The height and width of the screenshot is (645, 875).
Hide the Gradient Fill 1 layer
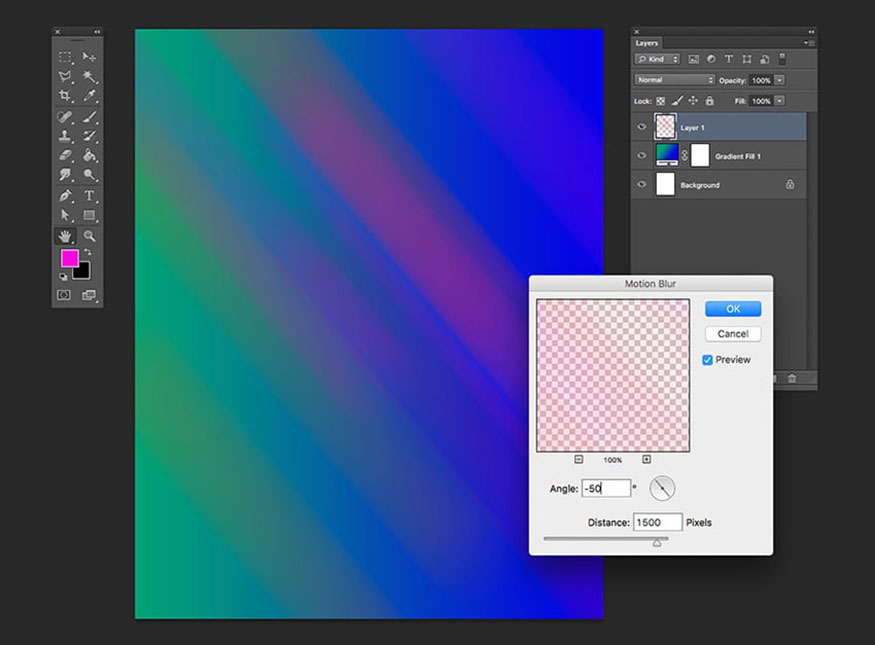(642, 156)
